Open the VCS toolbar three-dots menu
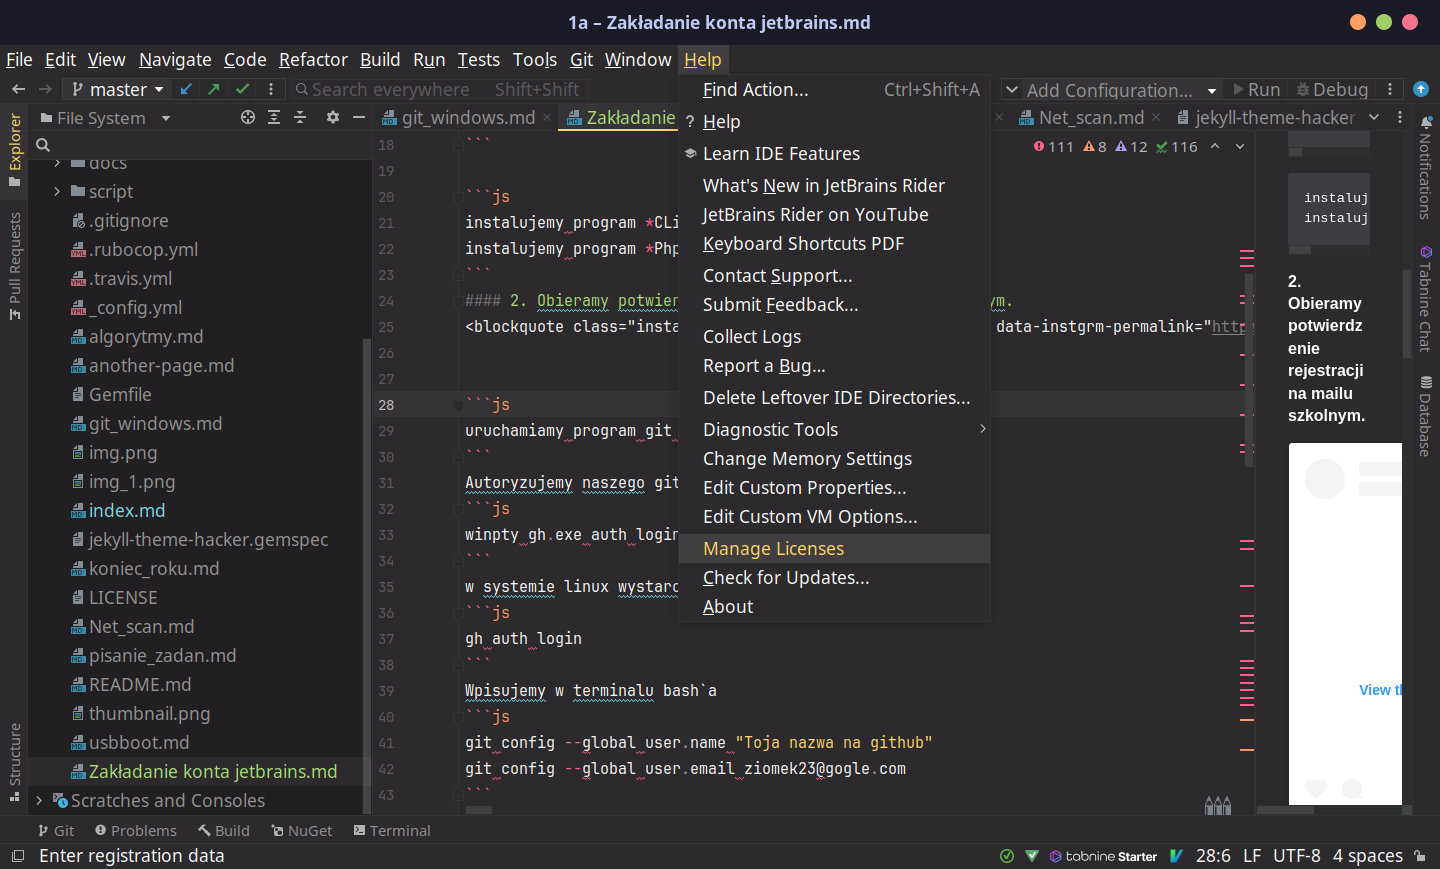The height and width of the screenshot is (869, 1440). (270, 89)
